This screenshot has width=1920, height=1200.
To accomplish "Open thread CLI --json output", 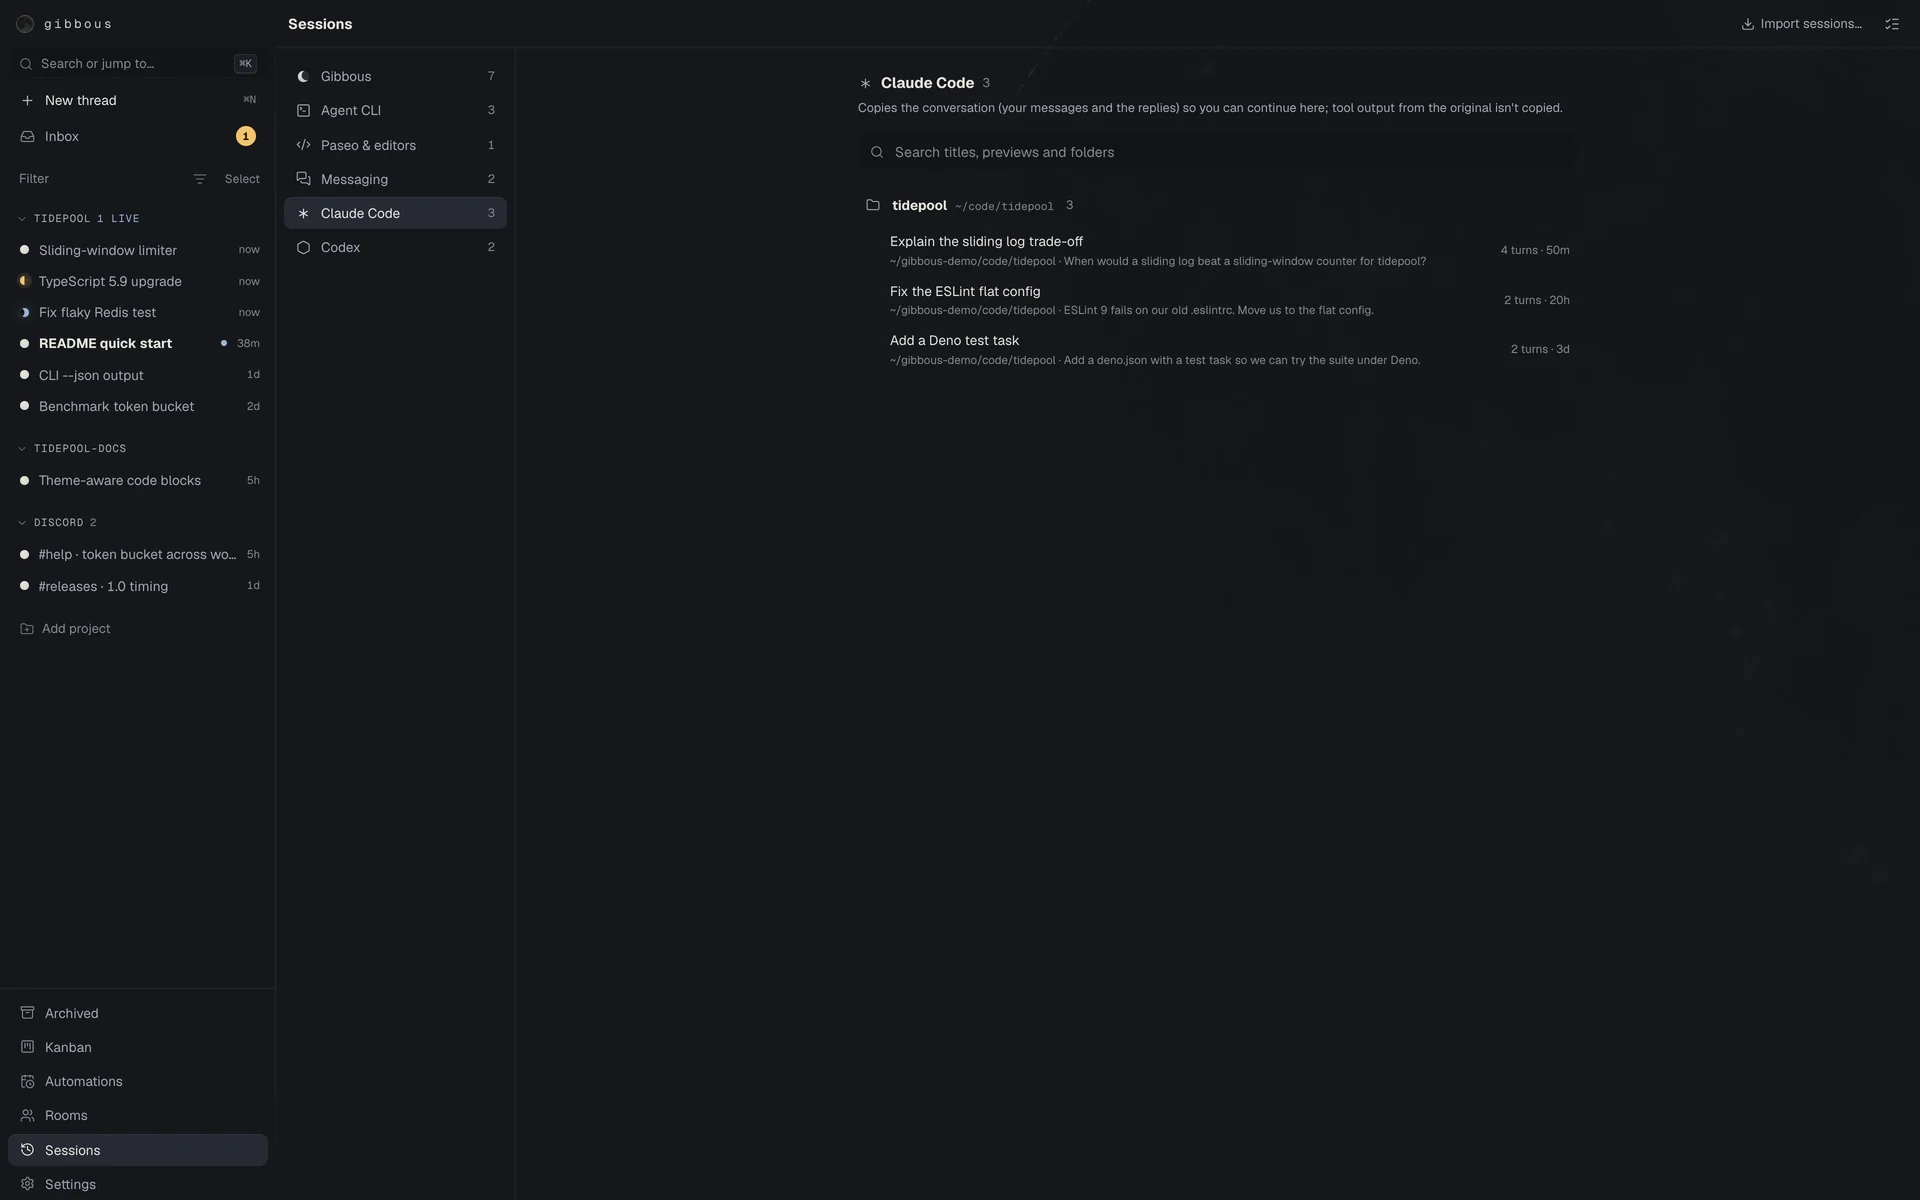I will [x=138, y=375].
